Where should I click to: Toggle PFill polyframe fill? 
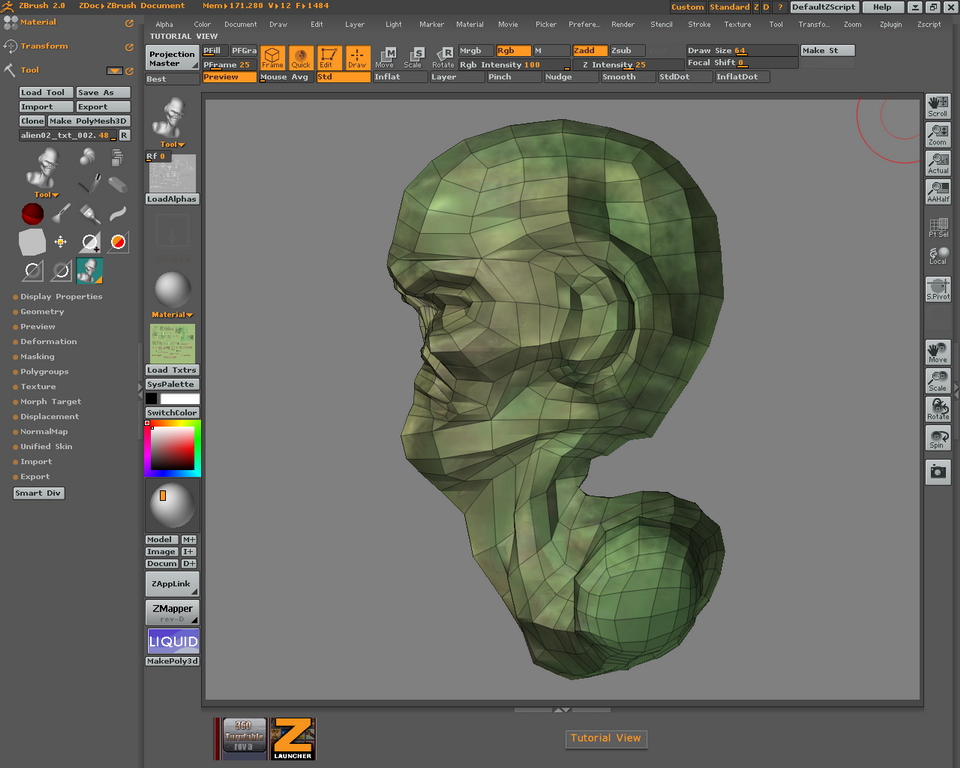click(x=215, y=51)
